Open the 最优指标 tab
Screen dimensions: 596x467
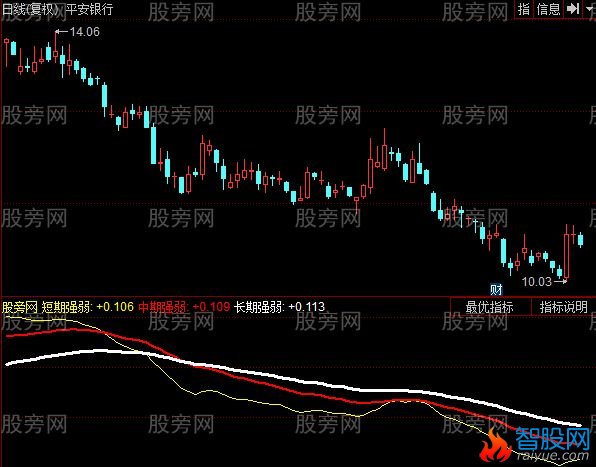[x=490, y=307]
